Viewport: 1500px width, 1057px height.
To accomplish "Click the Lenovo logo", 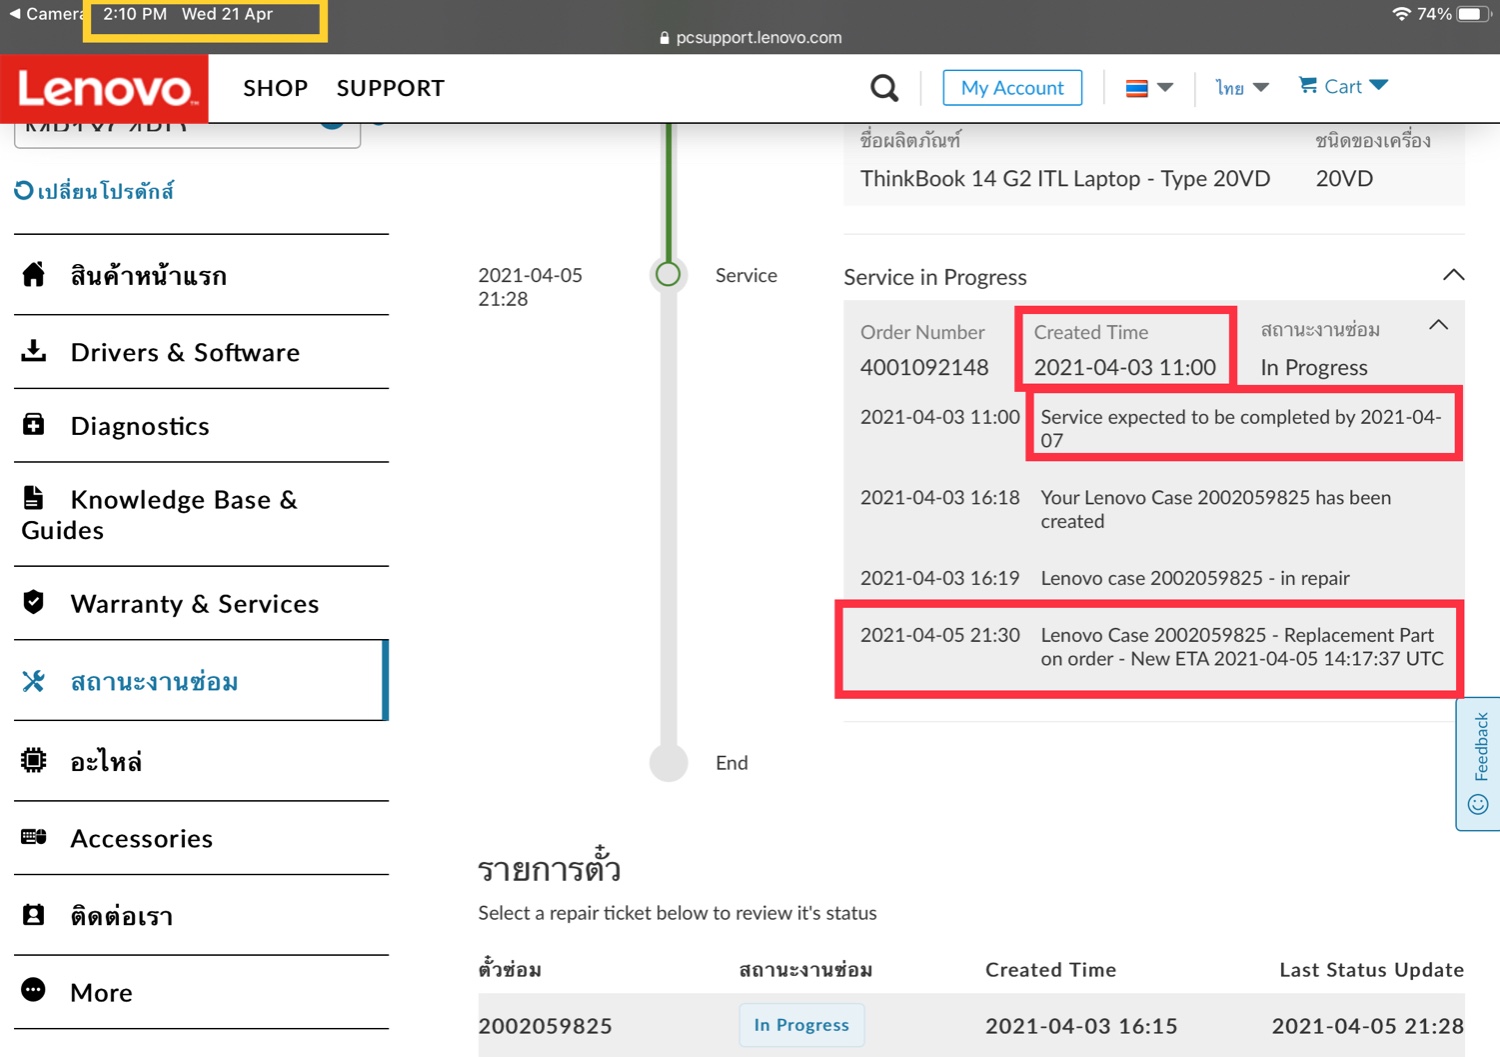I will 104,88.
